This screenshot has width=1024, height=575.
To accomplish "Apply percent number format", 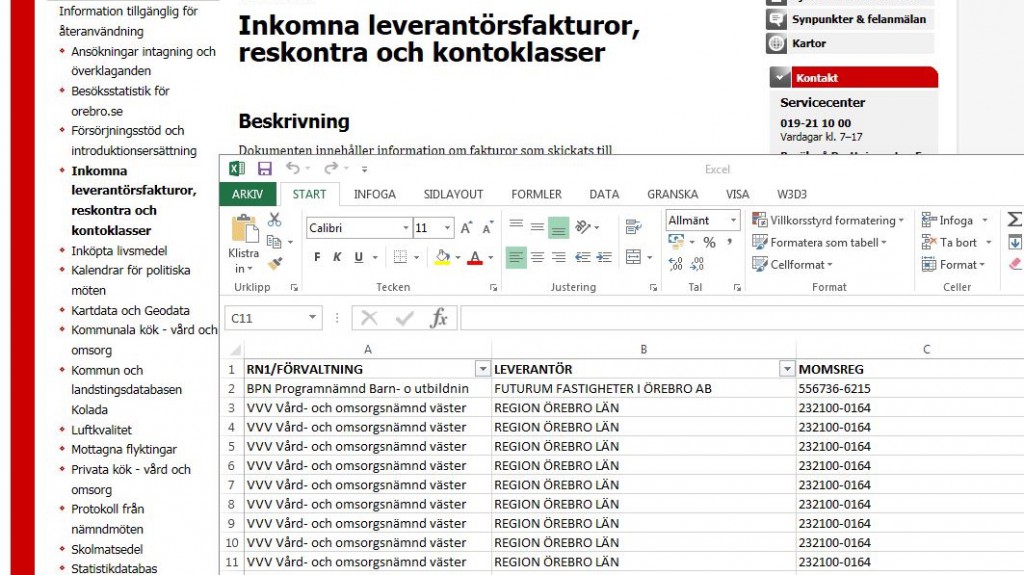I will [x=709, y=242].
